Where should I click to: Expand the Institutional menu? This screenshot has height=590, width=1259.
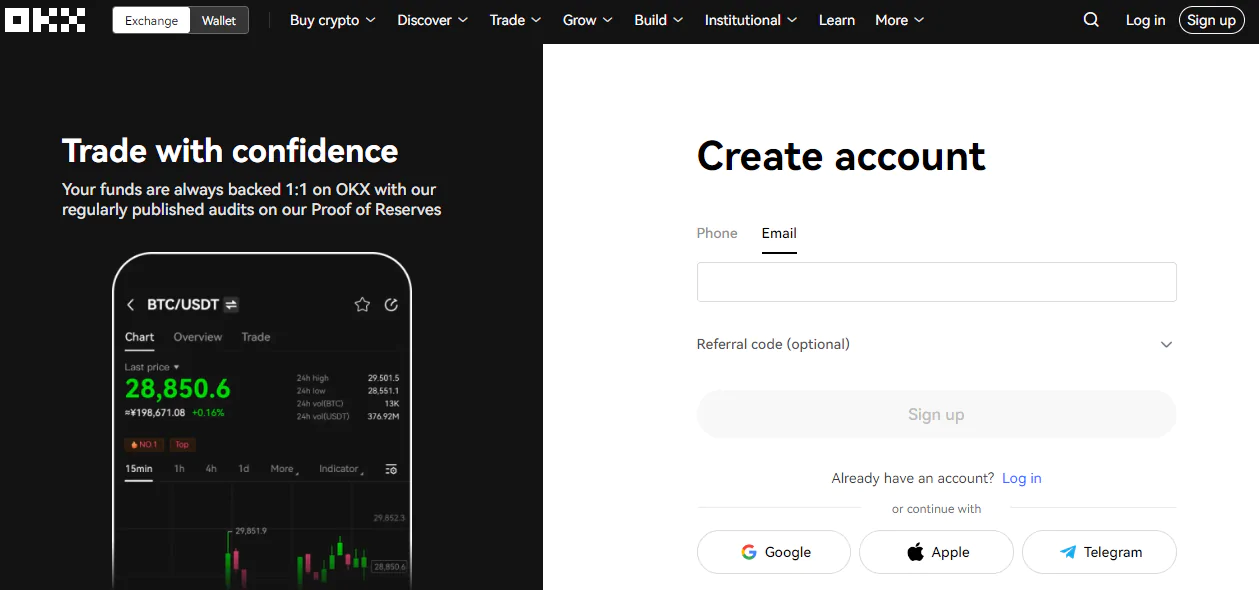pos(751,20)
